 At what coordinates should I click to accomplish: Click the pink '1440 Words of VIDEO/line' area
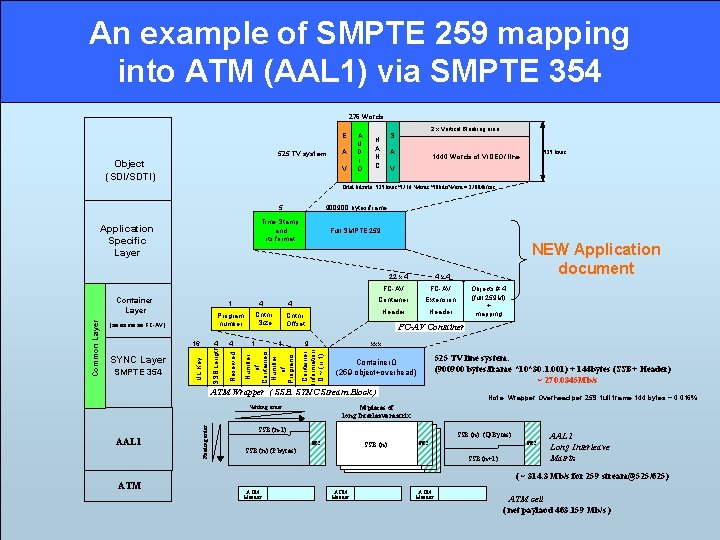(x=464, y=159)
